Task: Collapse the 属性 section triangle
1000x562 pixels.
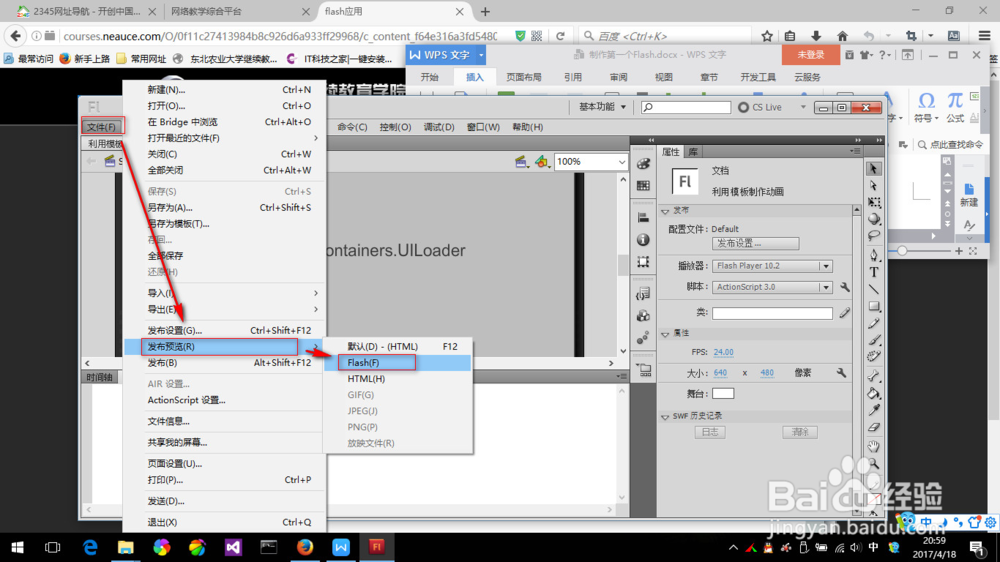Action: [665, 334]
